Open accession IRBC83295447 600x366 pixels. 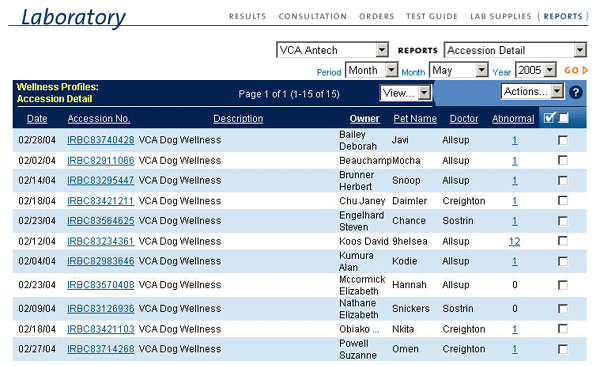(x=101, y=180)
